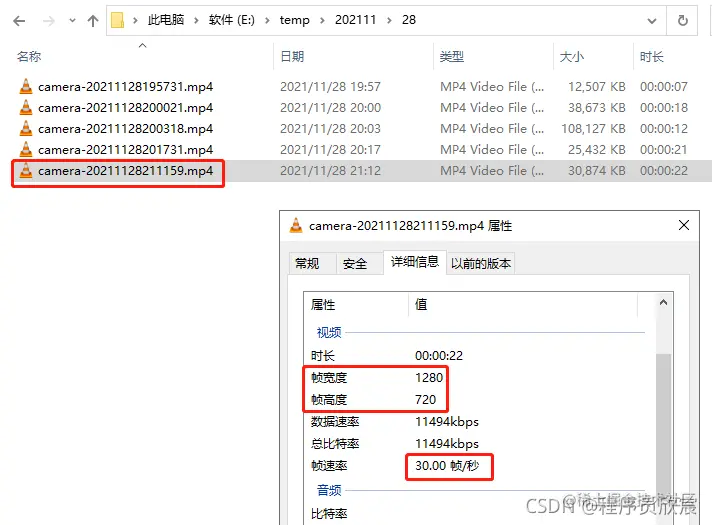The height and width of the screenshot is (525, 712).
Task: Select the 帧高度 720 row
Action: (x=373, y=400)
